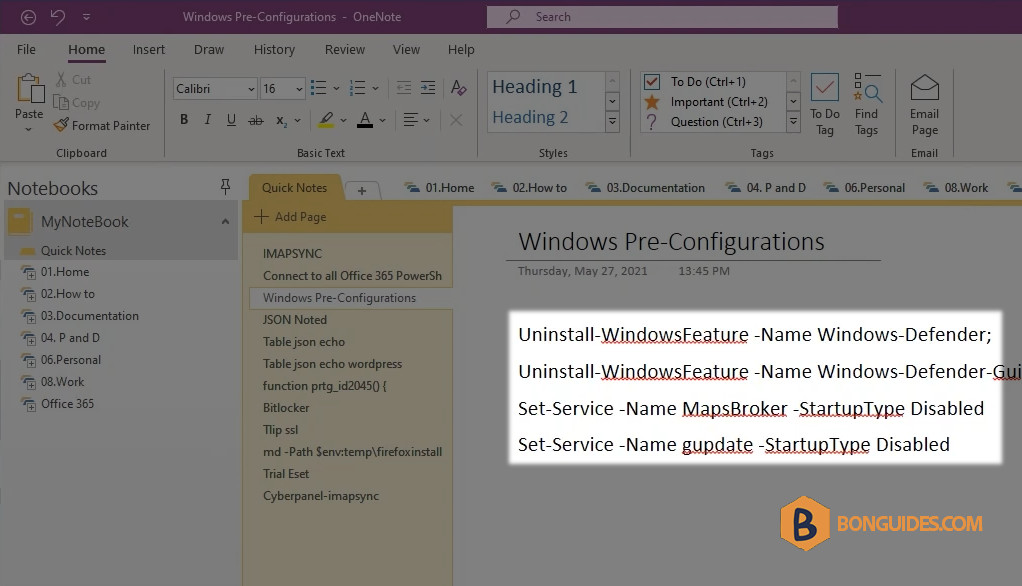1022x586 pixels.
Task: Click the Delete X icon in Basic Text
Action: 456,120
